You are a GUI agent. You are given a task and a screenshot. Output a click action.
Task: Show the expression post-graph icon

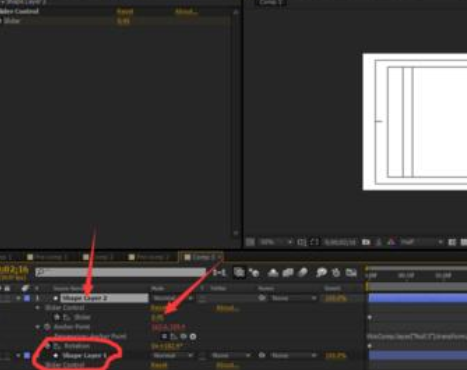(x=174, y=337)
